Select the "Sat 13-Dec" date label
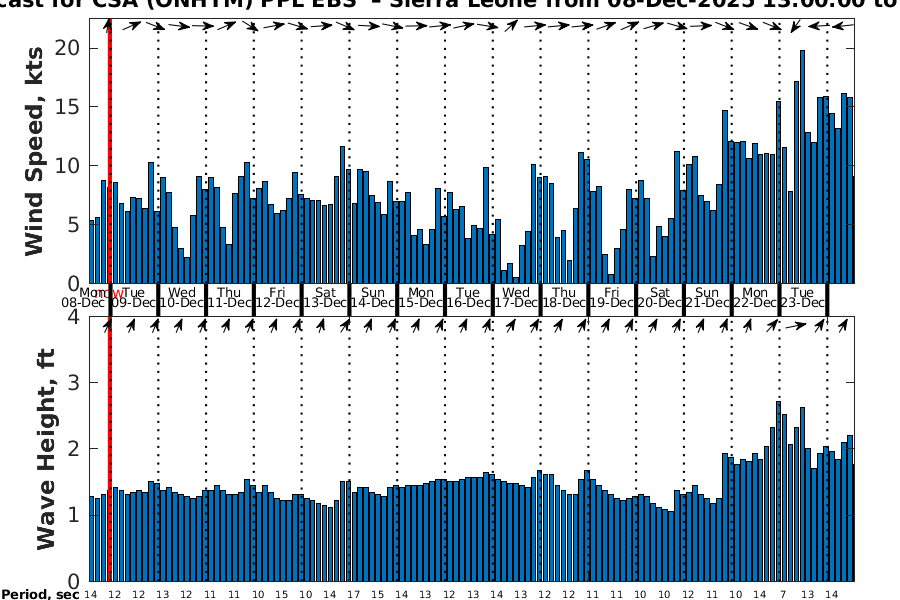The width and height of the screenshot is (900, 600). click(x=324, y=297)
